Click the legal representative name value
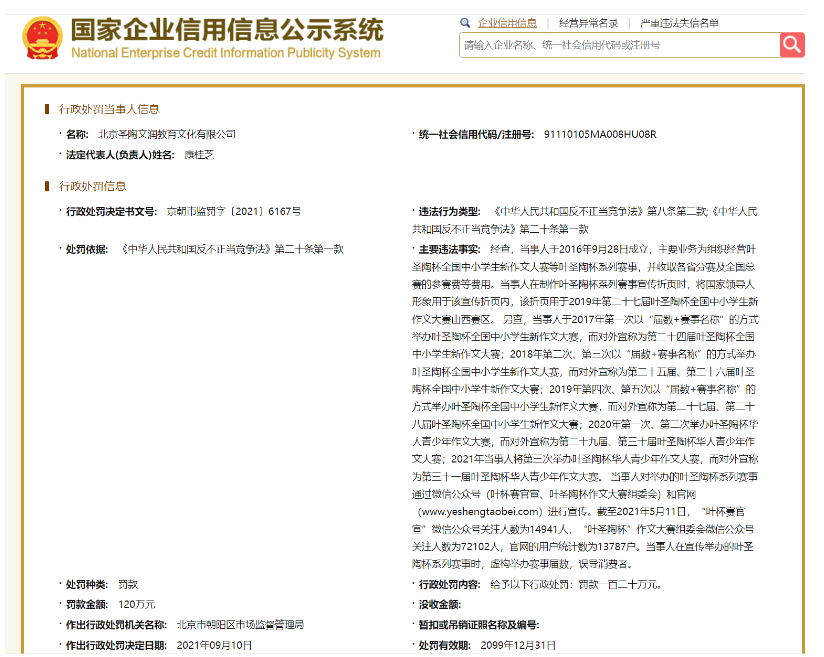 199,155
